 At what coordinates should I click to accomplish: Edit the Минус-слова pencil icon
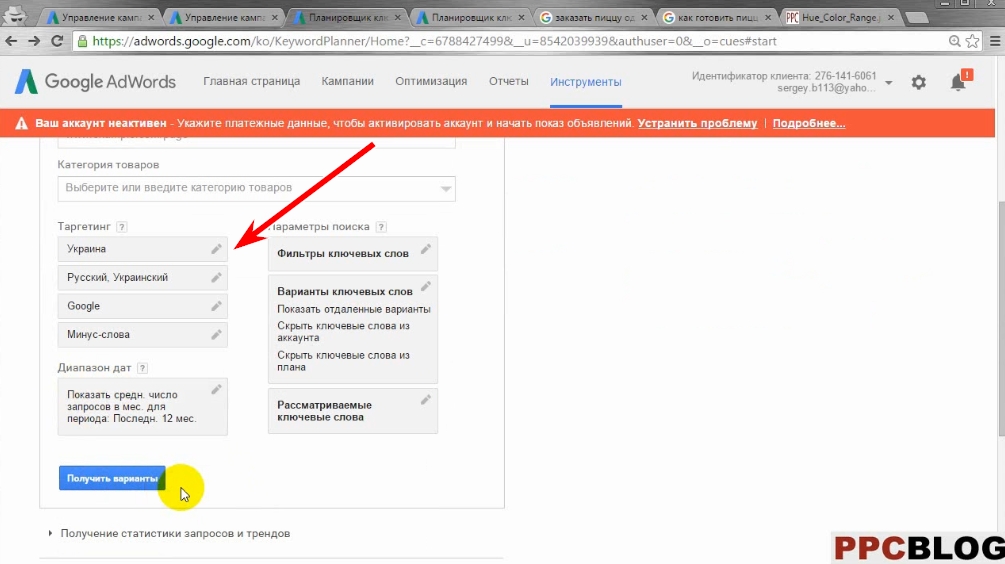pyautogui.click(x=217, y=335)
